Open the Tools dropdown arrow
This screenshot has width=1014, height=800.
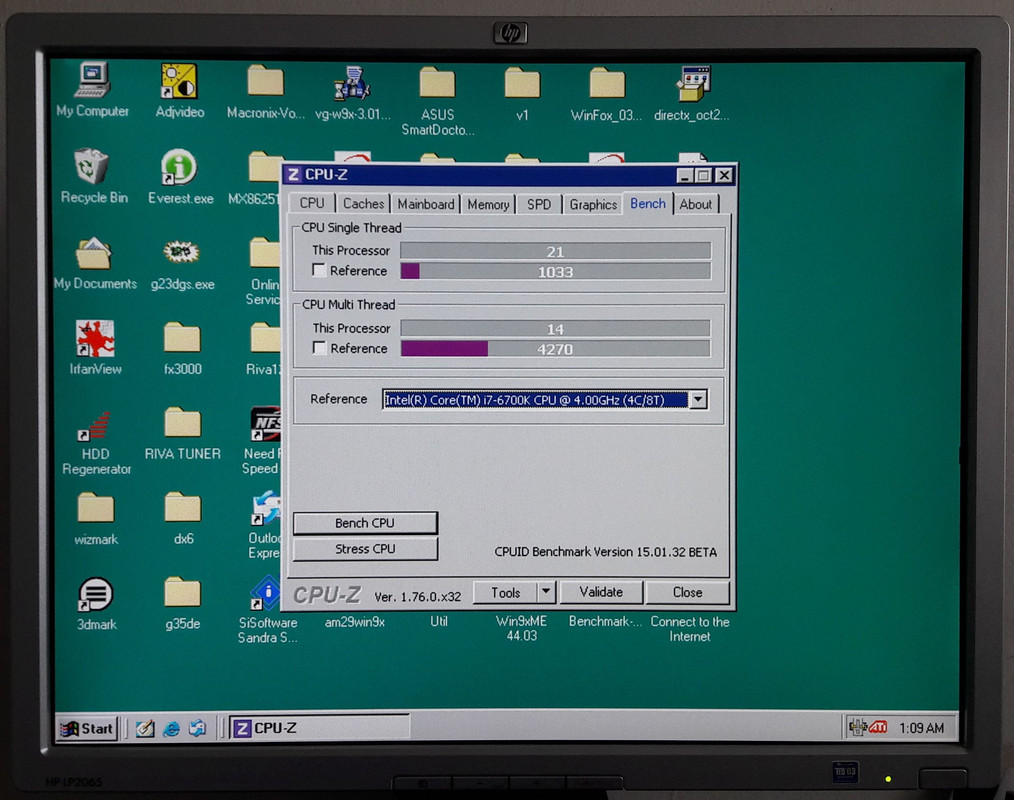pos(546,592)
